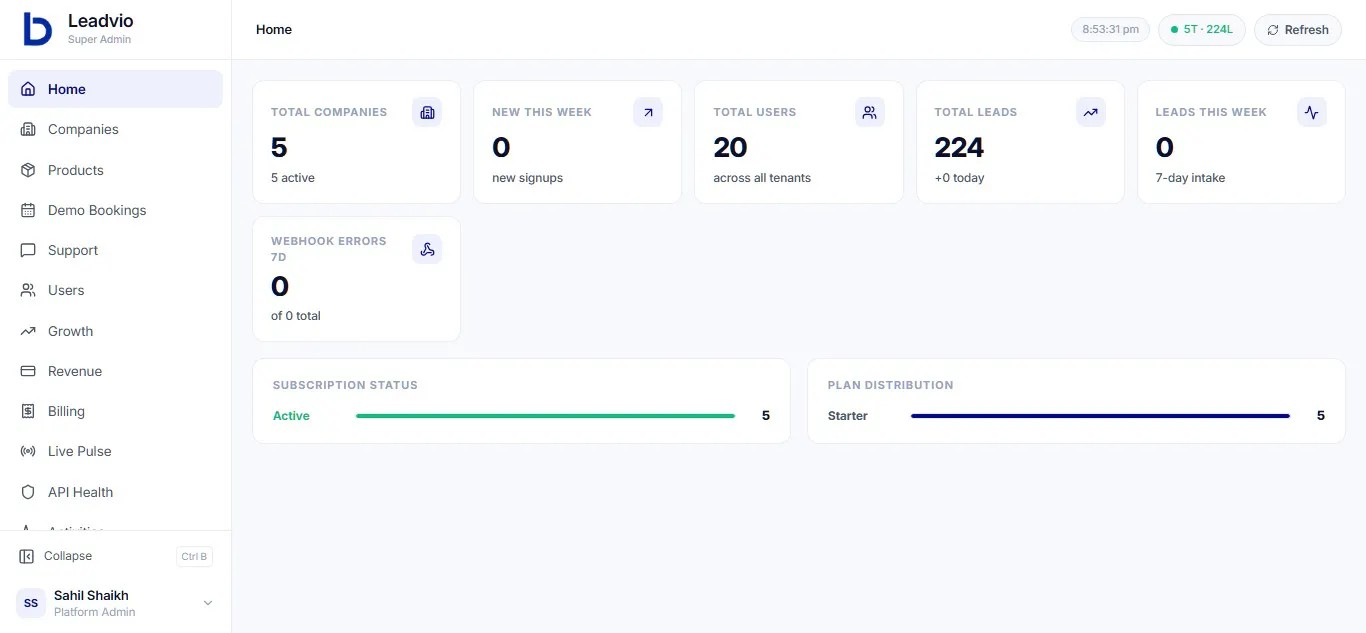The height and width of the screenshot is (633, 1366).
Task: Click the '5 active' text
Action: pyautogui.click(x=293, y=178)
